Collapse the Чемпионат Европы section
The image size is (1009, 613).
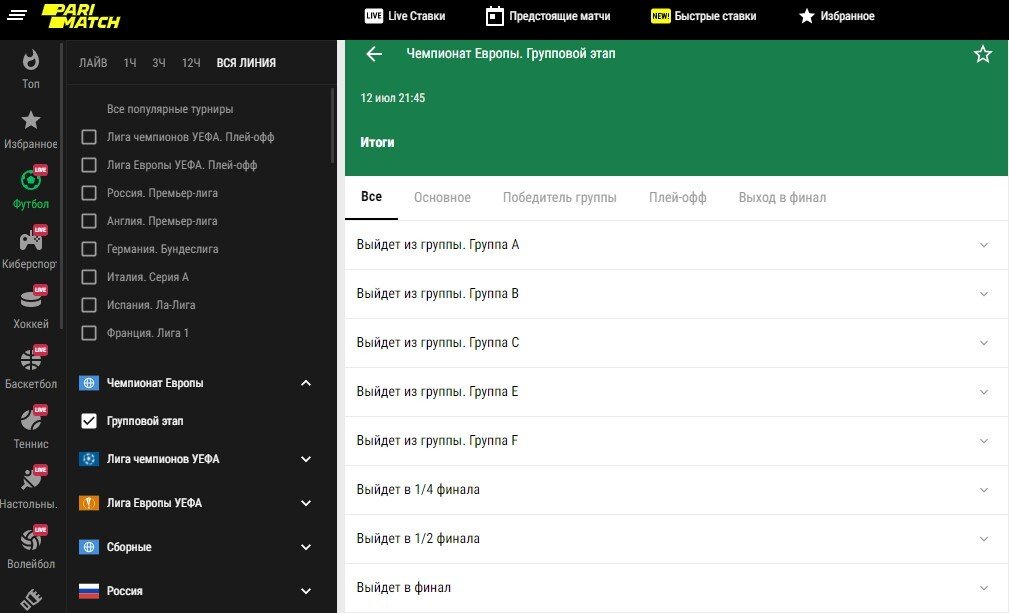click(x=306, y=383)
